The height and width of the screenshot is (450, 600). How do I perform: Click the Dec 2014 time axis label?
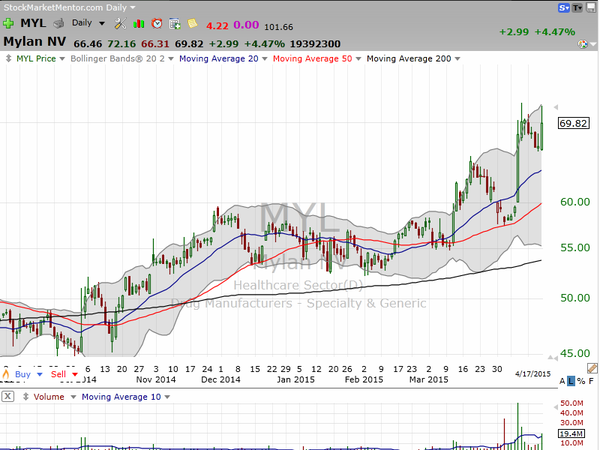point(221,380)
